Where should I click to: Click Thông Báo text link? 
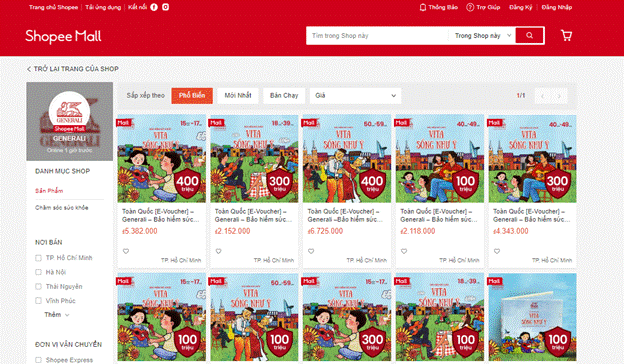point(443,7)
